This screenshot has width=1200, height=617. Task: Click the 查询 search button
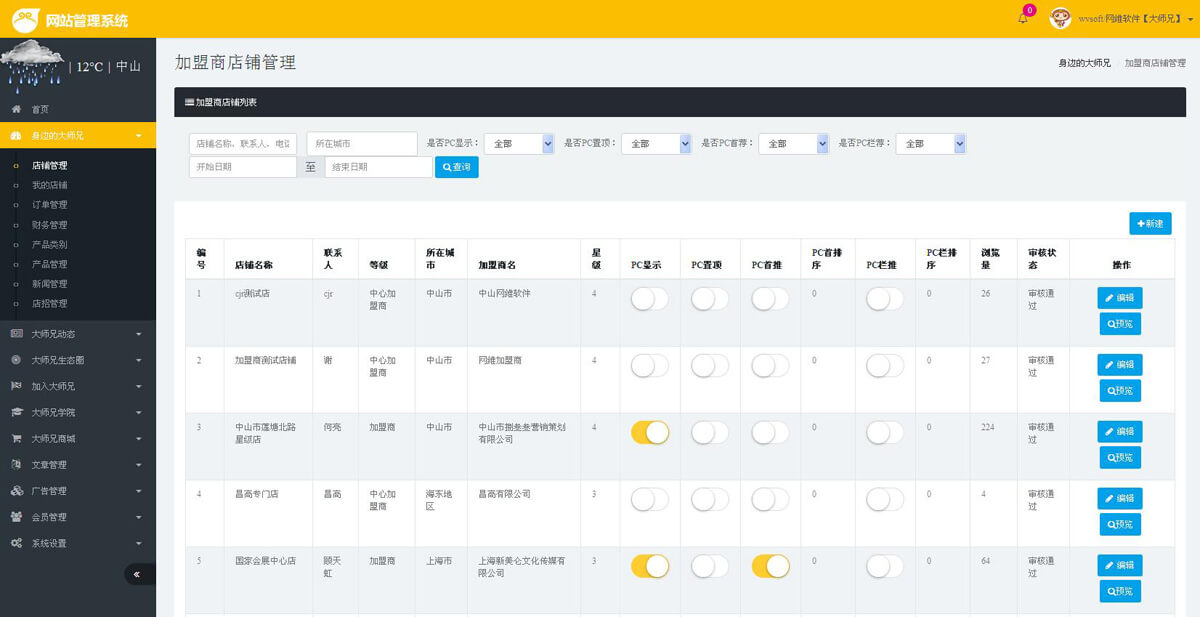(456, 167)
